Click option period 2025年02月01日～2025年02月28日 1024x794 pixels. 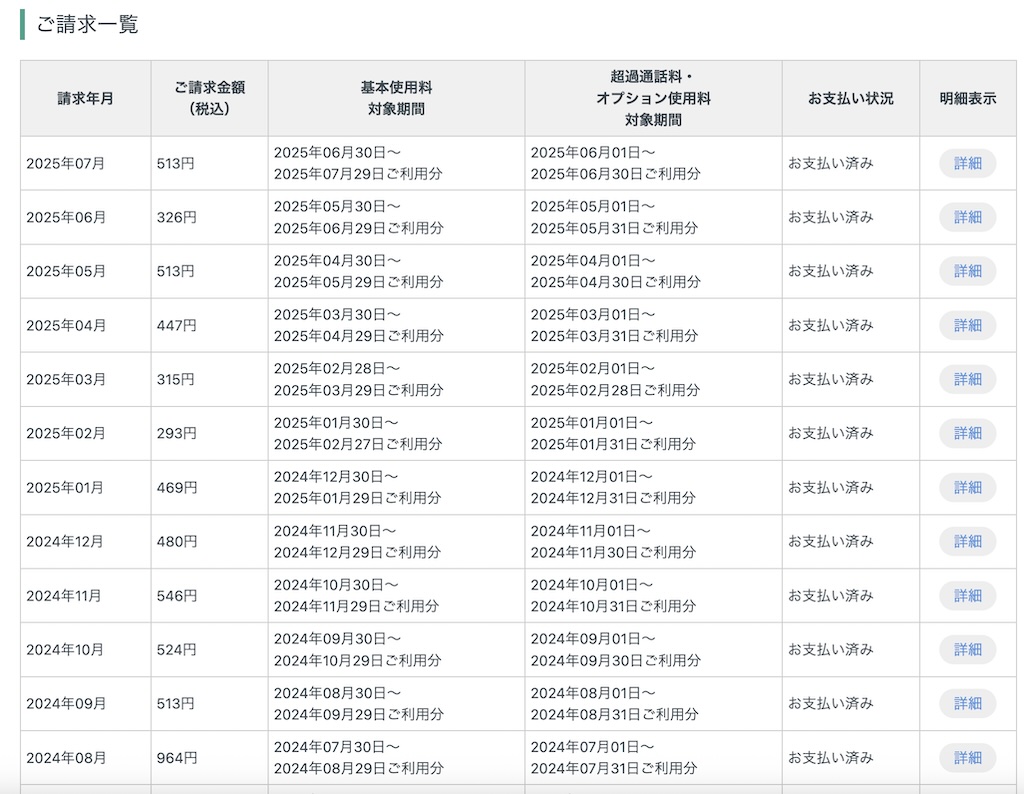point(615,379)
